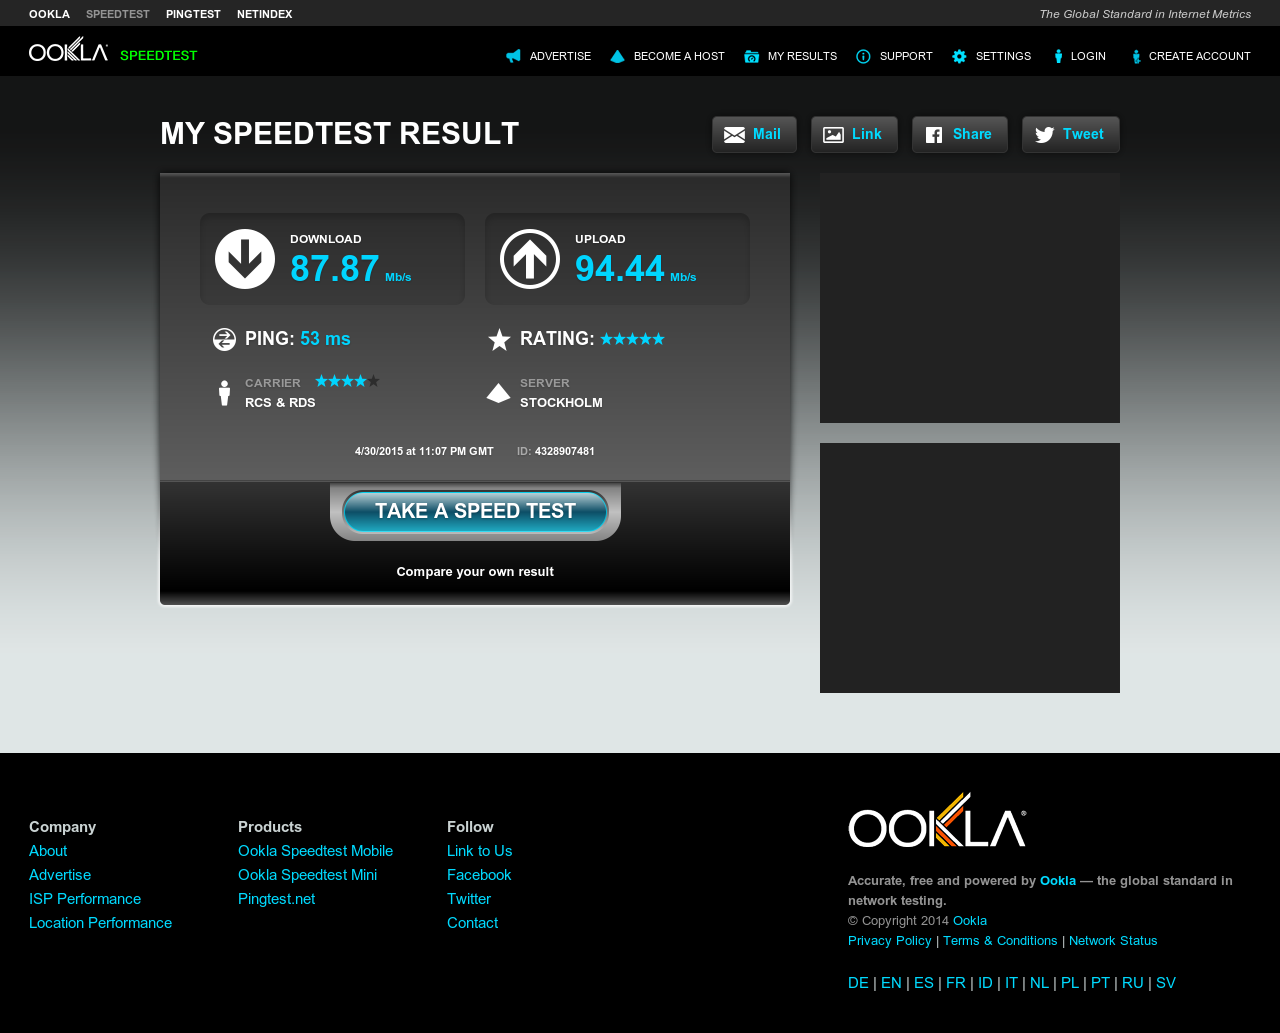Click the megaphone icon beside Advertise
Screen dimensions: 1280x1033
pos(514,56)
